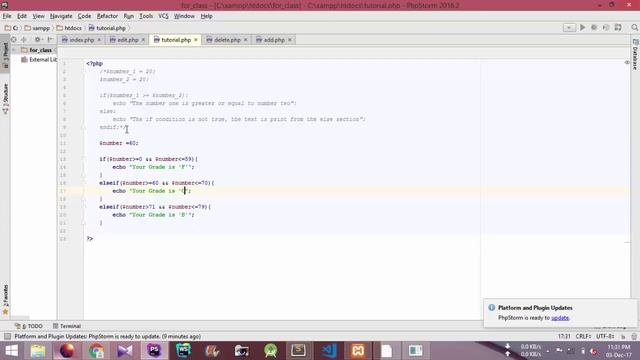Image resolution: width=640 pixels, height=360 pixels.
Task: Toggle tool window buttons icon in status bar
Action: [x=7, y=337]
